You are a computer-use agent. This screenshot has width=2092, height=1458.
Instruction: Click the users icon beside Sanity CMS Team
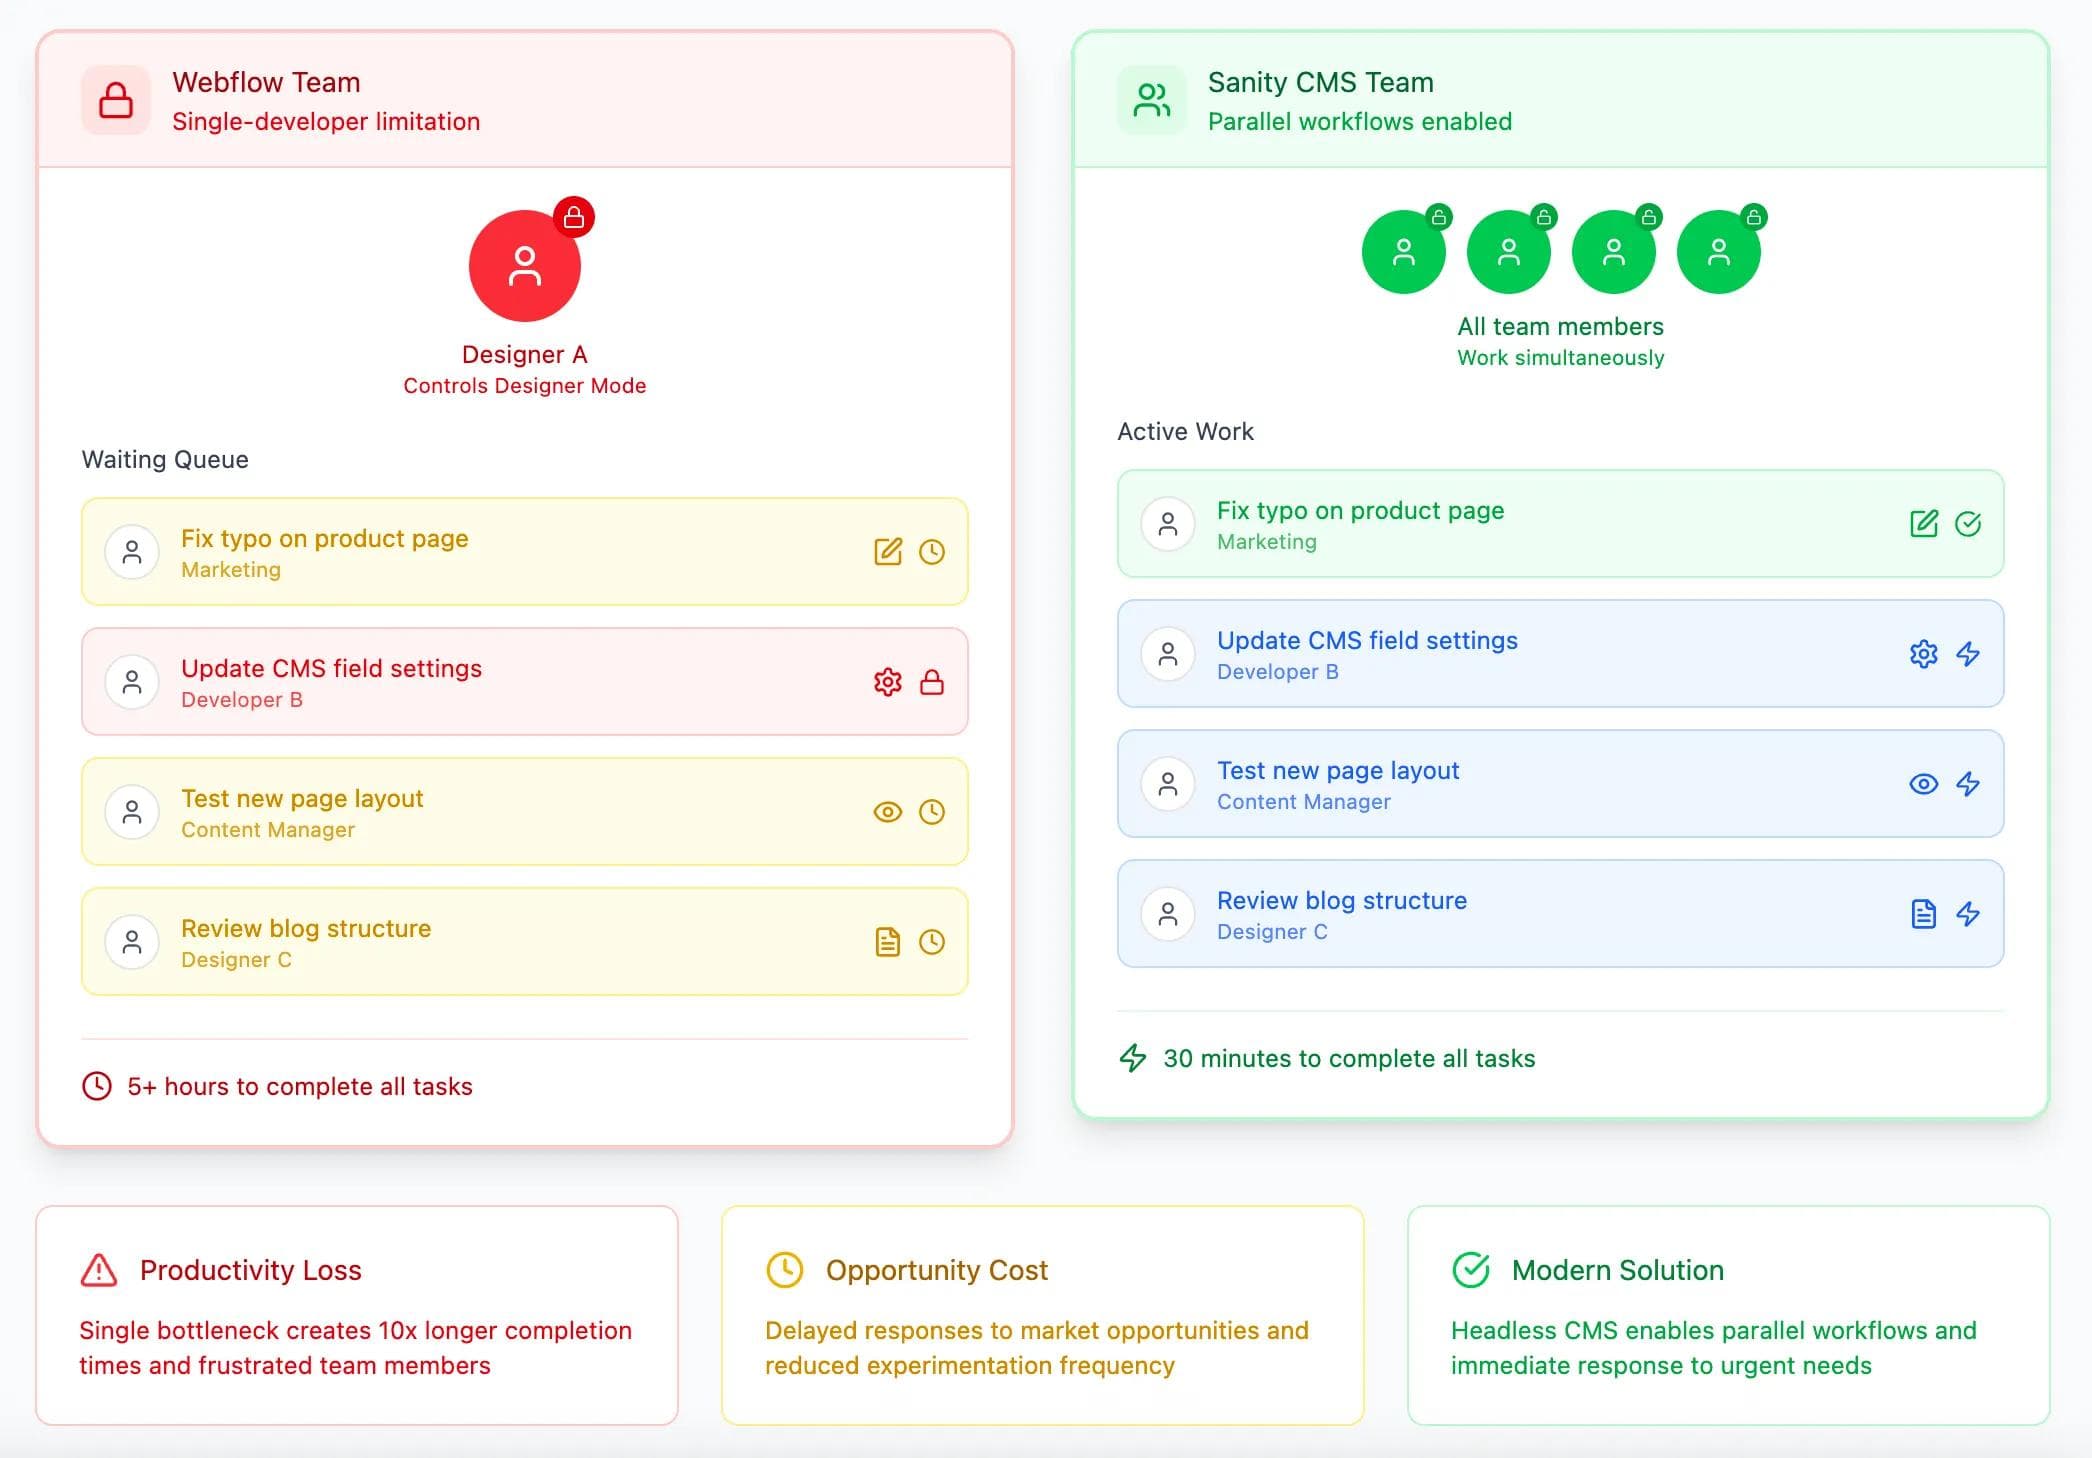point(1151,100)
